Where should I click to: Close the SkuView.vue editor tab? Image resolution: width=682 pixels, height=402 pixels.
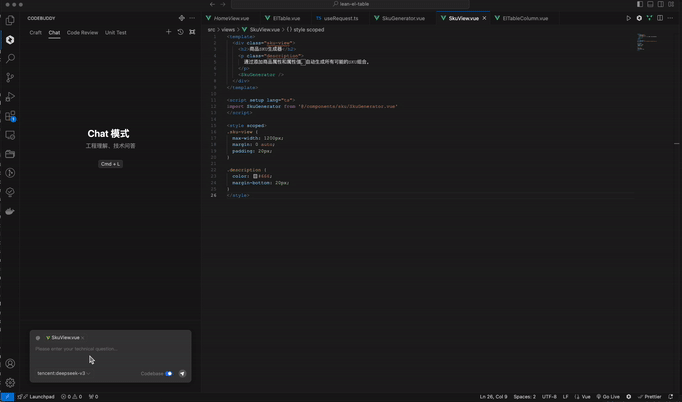(x=484, y=18)
